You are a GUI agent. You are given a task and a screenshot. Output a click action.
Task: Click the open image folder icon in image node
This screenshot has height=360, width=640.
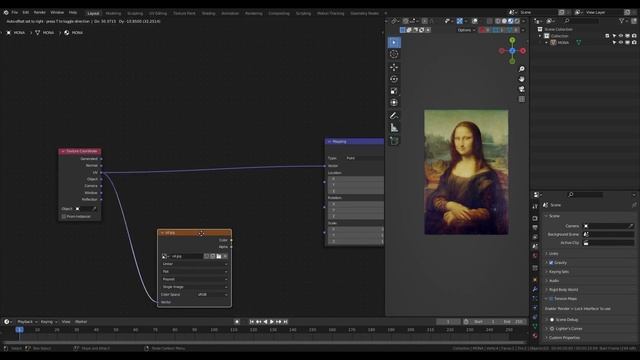pyautogui.click(x=219, y=256)
